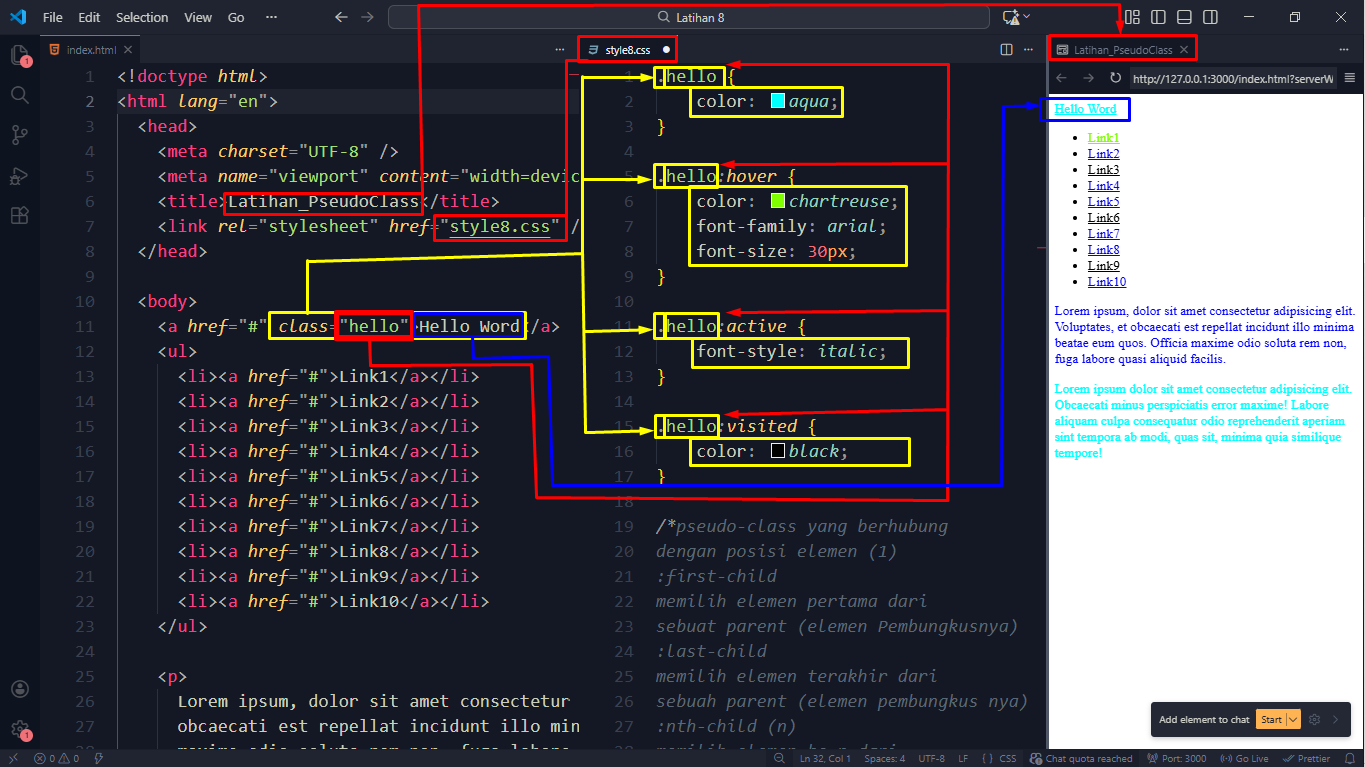
Task: Click the chartreuse color swatch in CSS
Action: click(x=778, y=201)
